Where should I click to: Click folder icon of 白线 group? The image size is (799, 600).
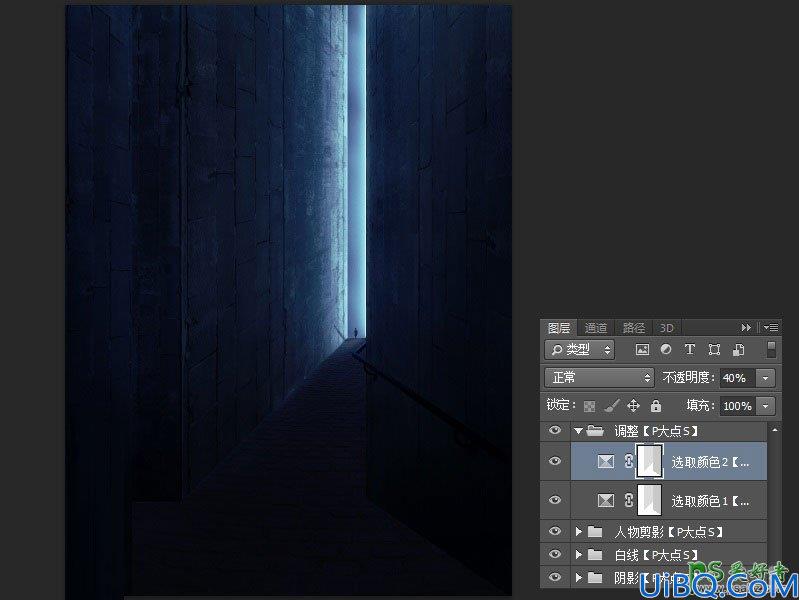point(595,554)
